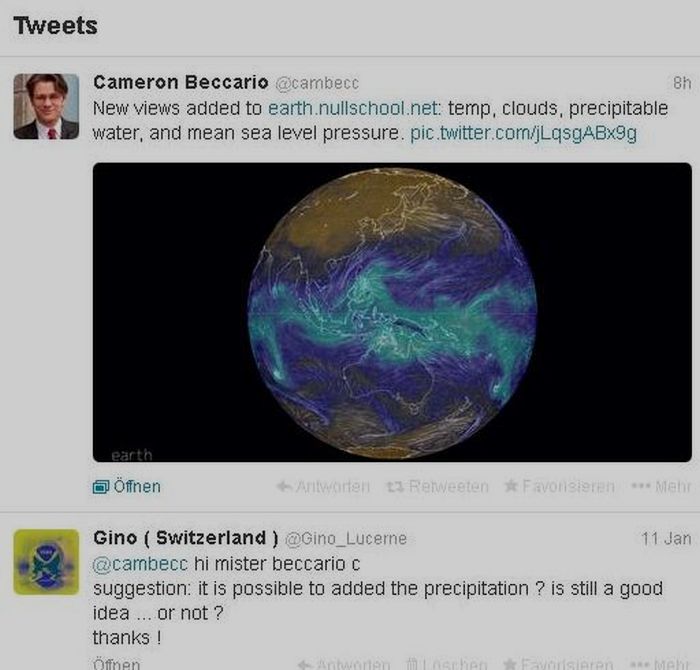Visit the earth.nullschool.net link
The height and width of the screenshot is (670, 700).
pyautogui.click(x=354, y=108)
